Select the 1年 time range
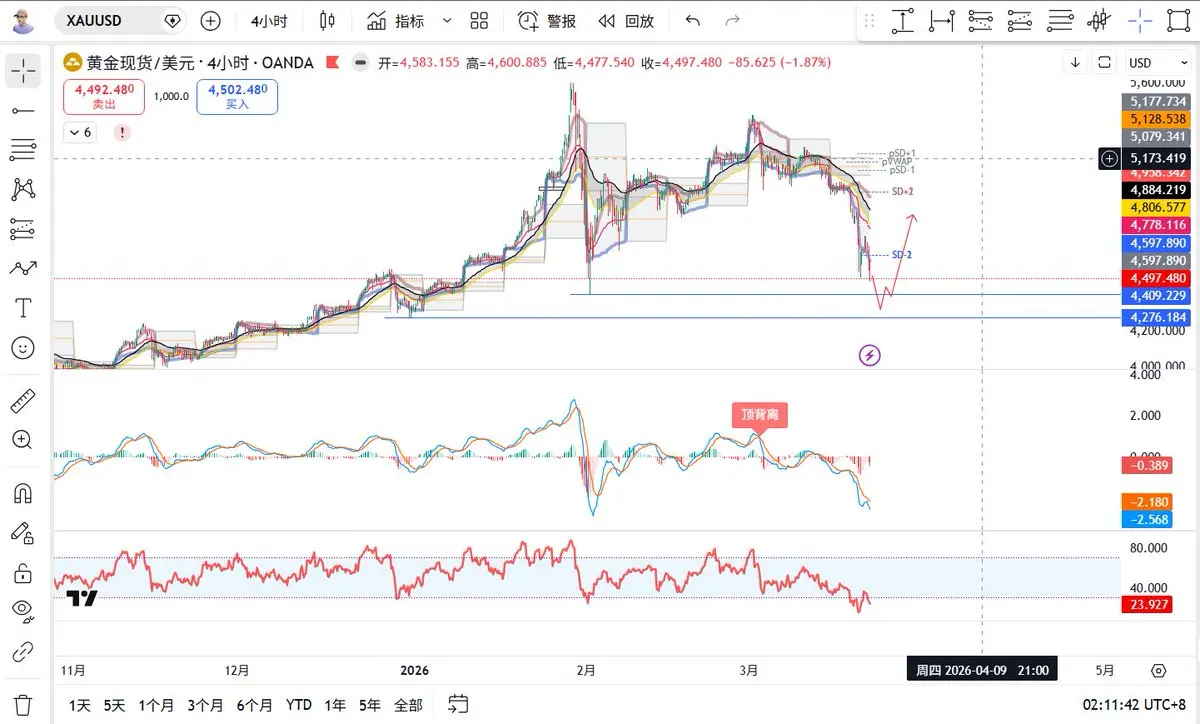Viewport: 1200px width, 724px height. (x=335, y=705)
